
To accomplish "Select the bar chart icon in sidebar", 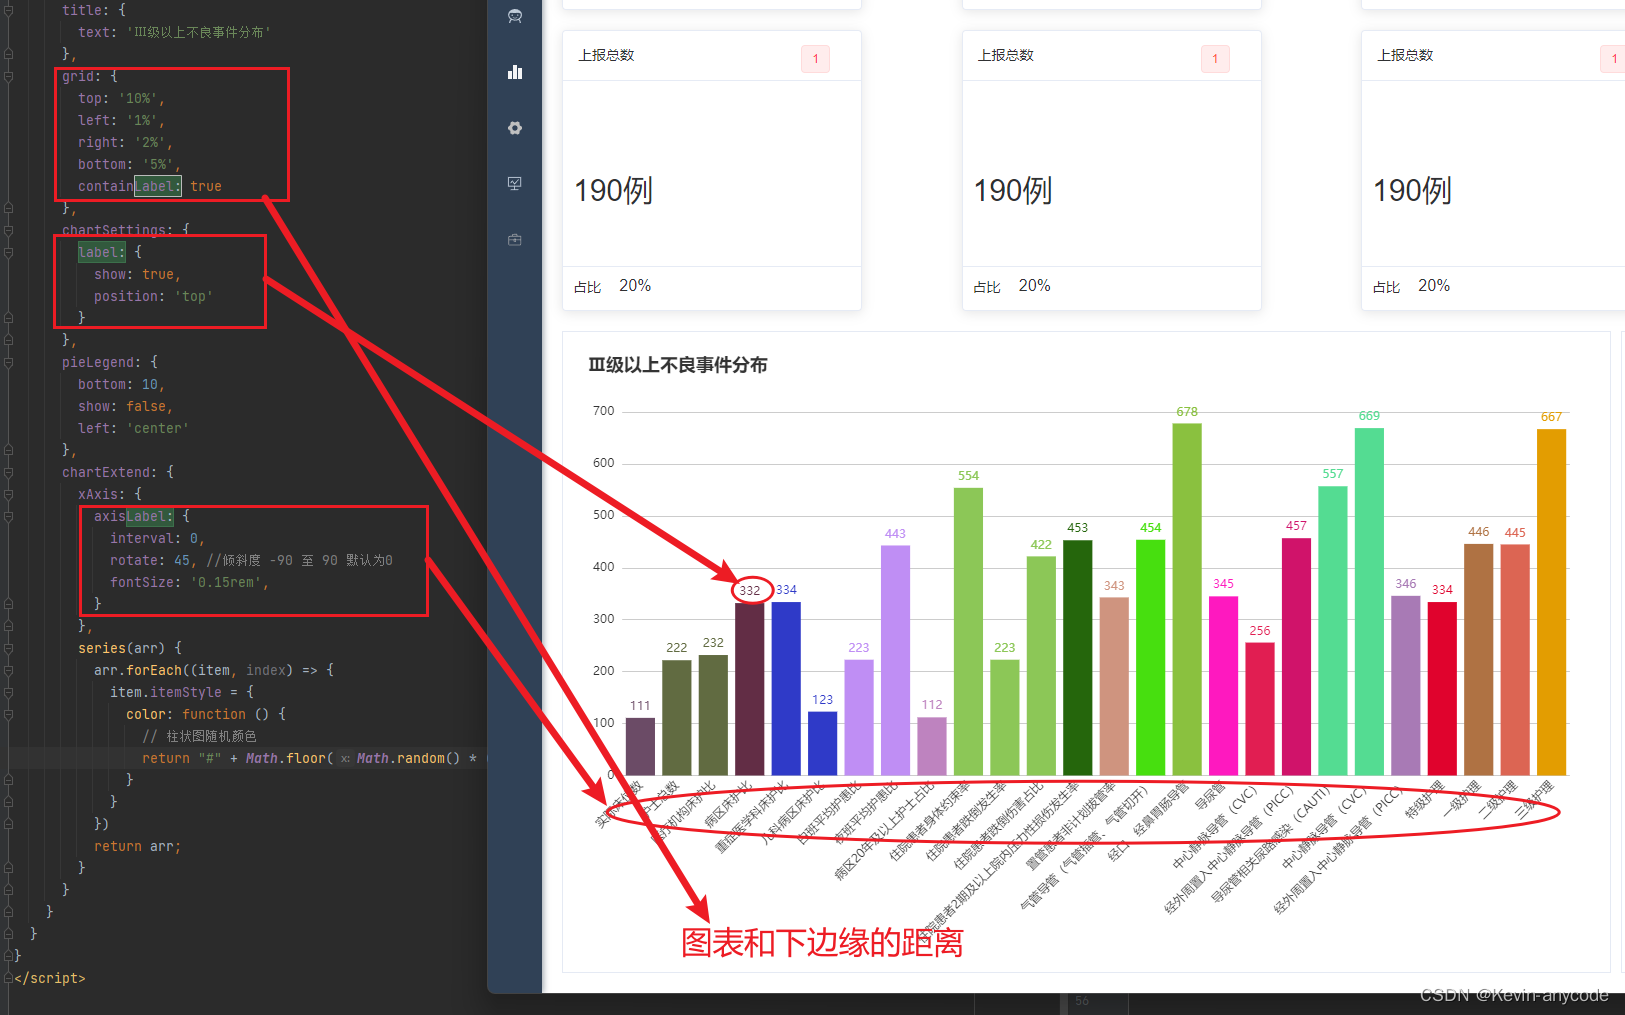I will pos(515,72).
